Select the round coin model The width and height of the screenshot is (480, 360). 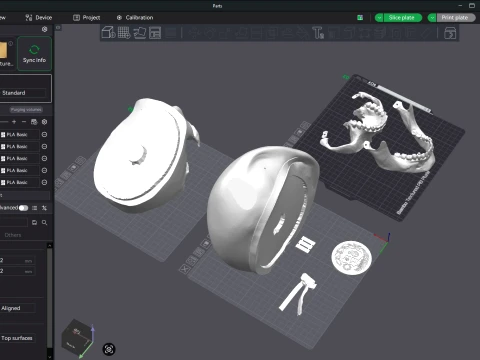click(x=351, y=258)
